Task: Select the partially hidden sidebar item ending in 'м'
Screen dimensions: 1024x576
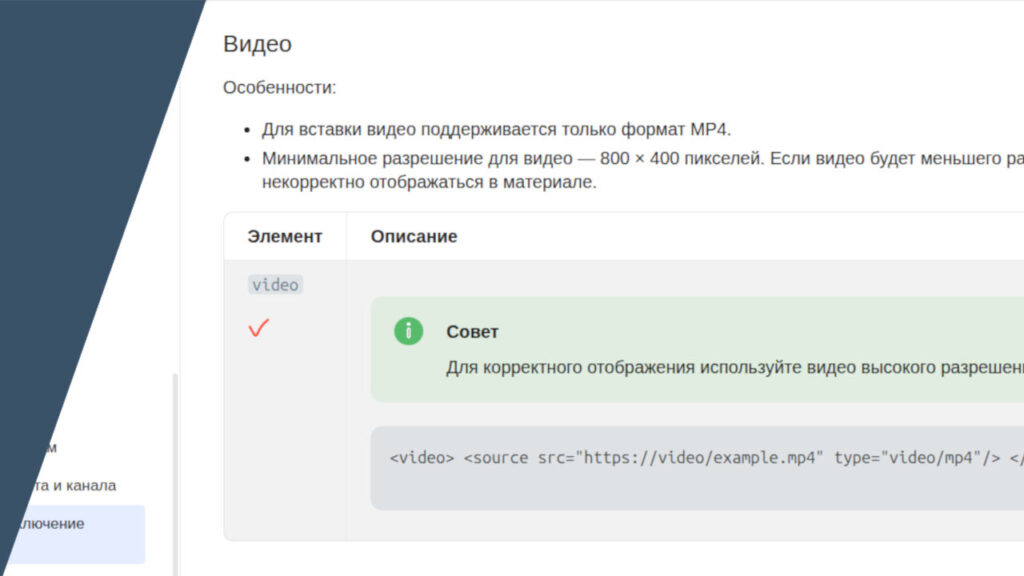Action: (x=50, y=448)
